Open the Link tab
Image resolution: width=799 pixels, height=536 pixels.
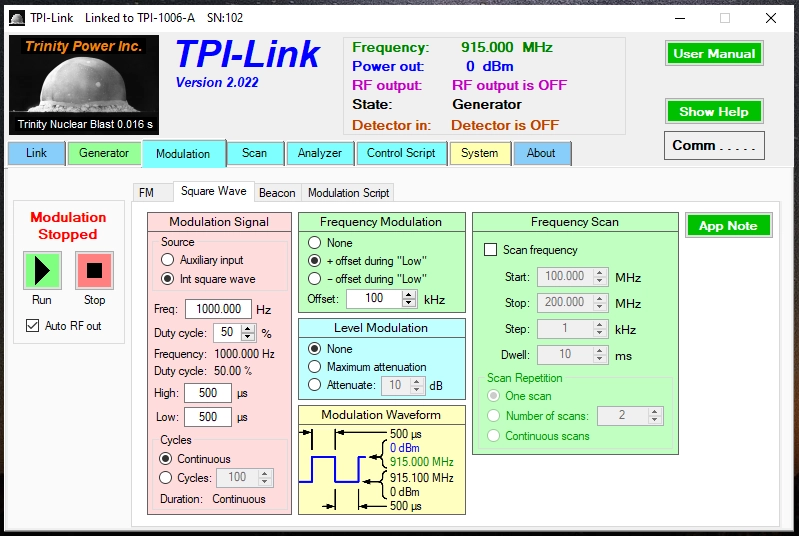click(36, 153)
